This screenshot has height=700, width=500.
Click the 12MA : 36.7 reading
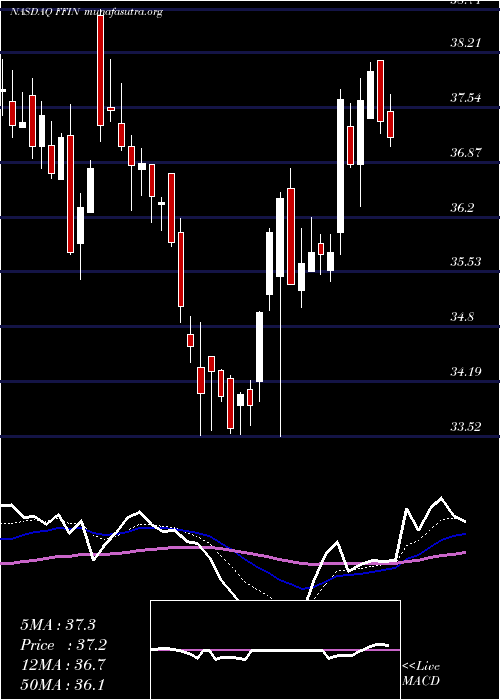pos(63,665)
